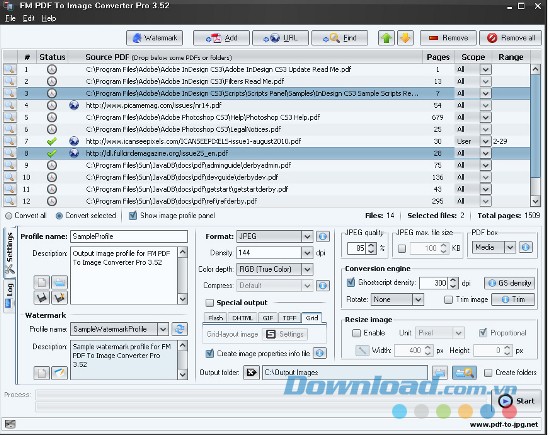This screenshot has width=550, height=440.
Task: Switch to Settings side tab
Action: tap(9, 254)
